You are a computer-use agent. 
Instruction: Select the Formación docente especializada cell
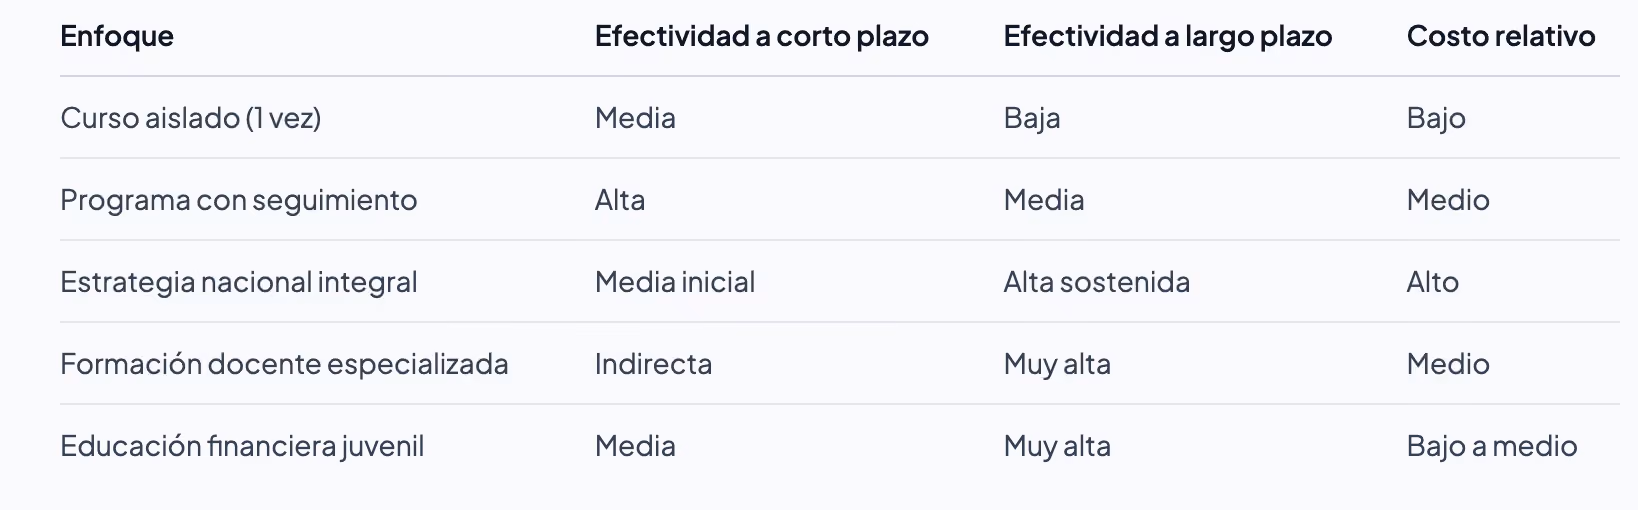pos(285,364)
